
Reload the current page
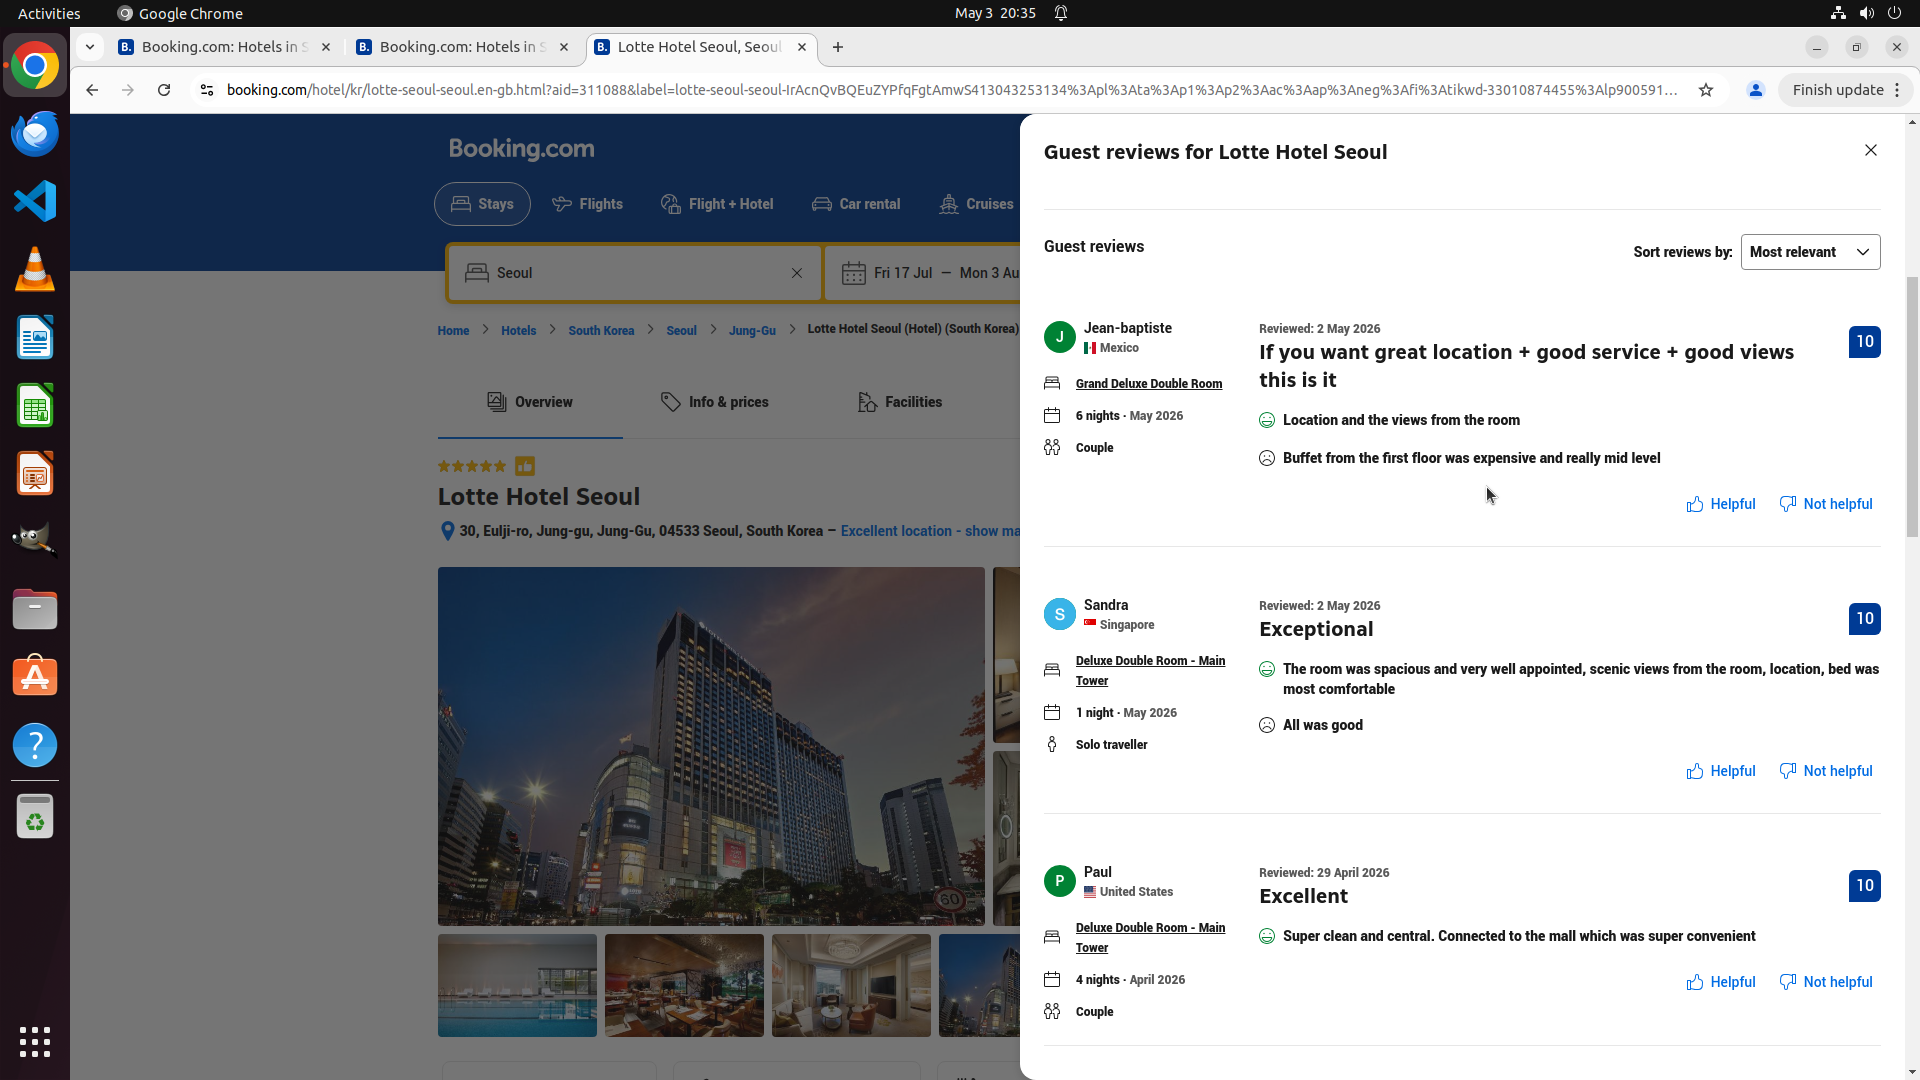point(164,90)
